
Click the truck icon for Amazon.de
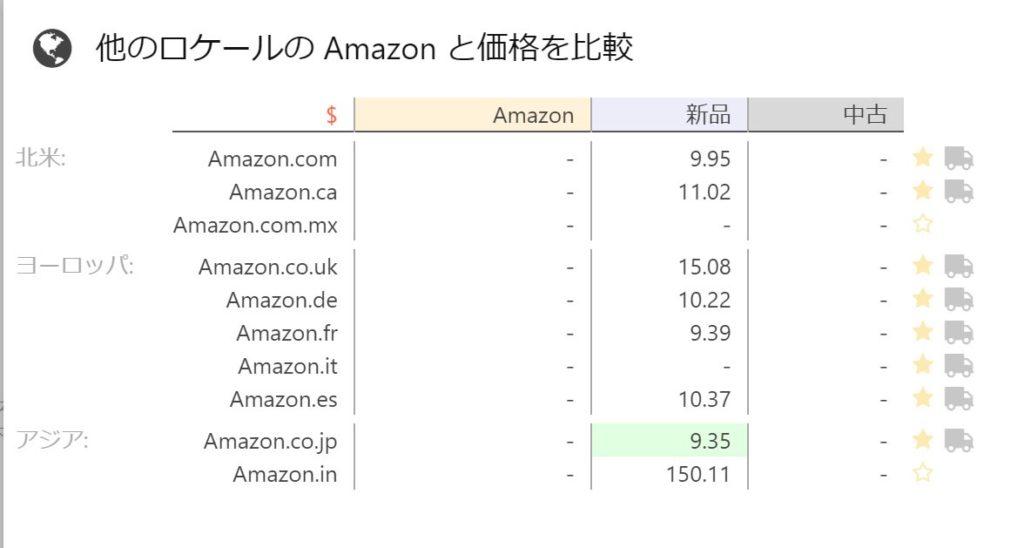959,299
